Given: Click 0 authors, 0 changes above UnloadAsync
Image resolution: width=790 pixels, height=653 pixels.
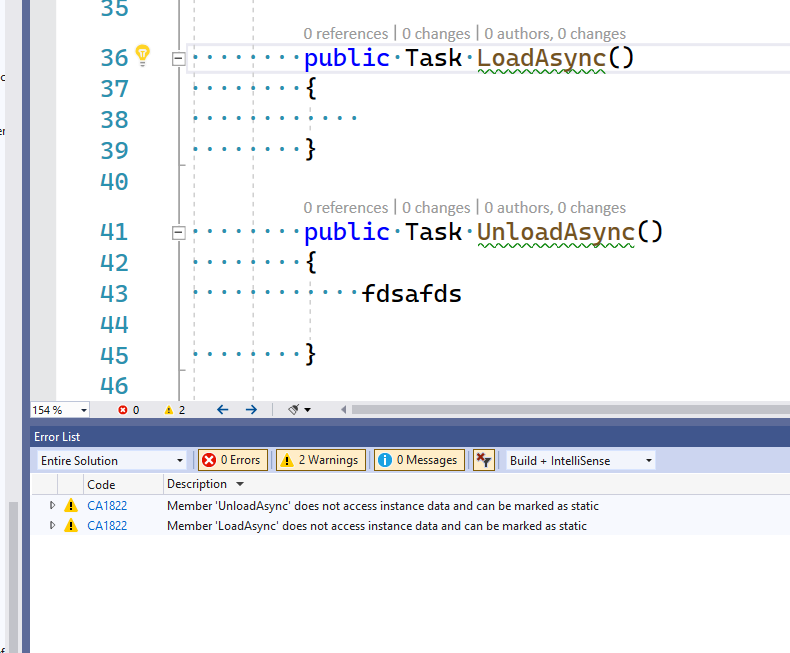Looking at the screenshot, I should (555, 208).
